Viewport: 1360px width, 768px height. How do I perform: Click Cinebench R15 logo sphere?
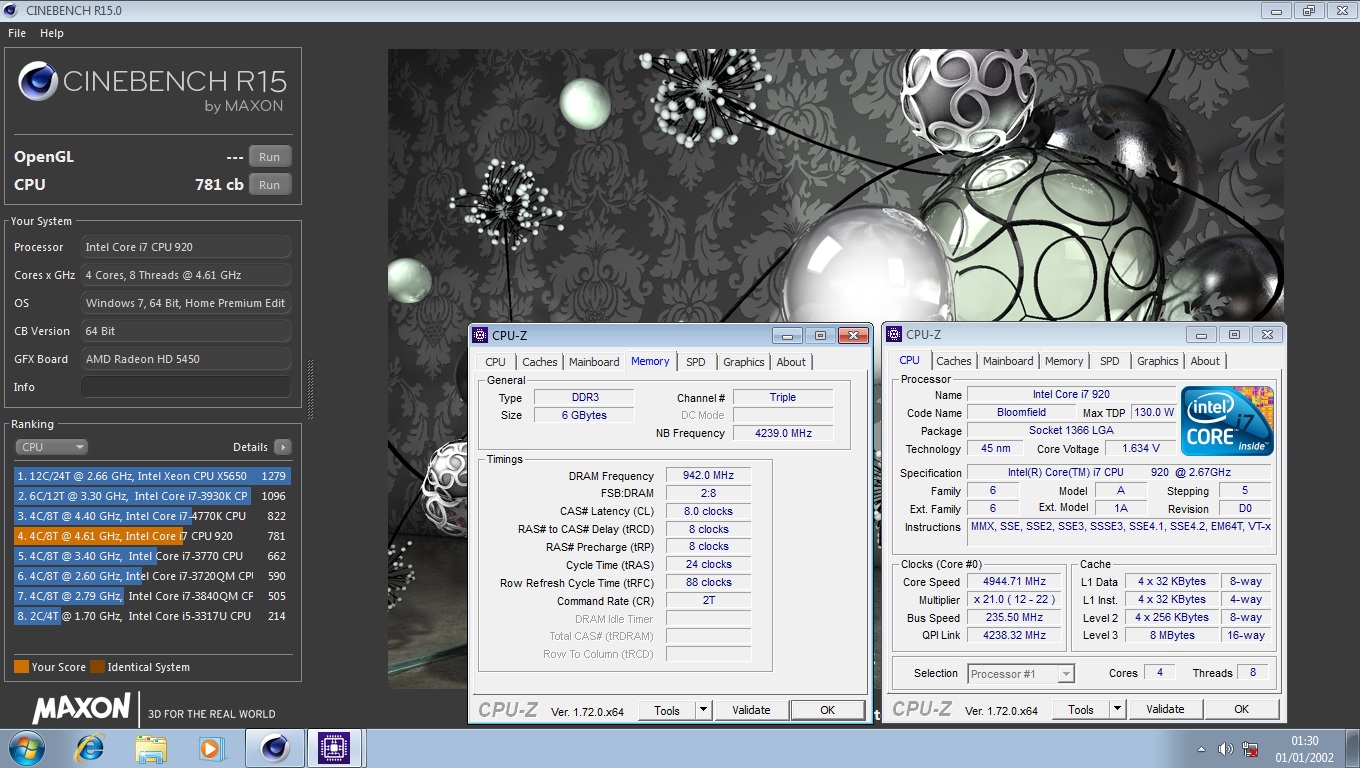[37, 81]
